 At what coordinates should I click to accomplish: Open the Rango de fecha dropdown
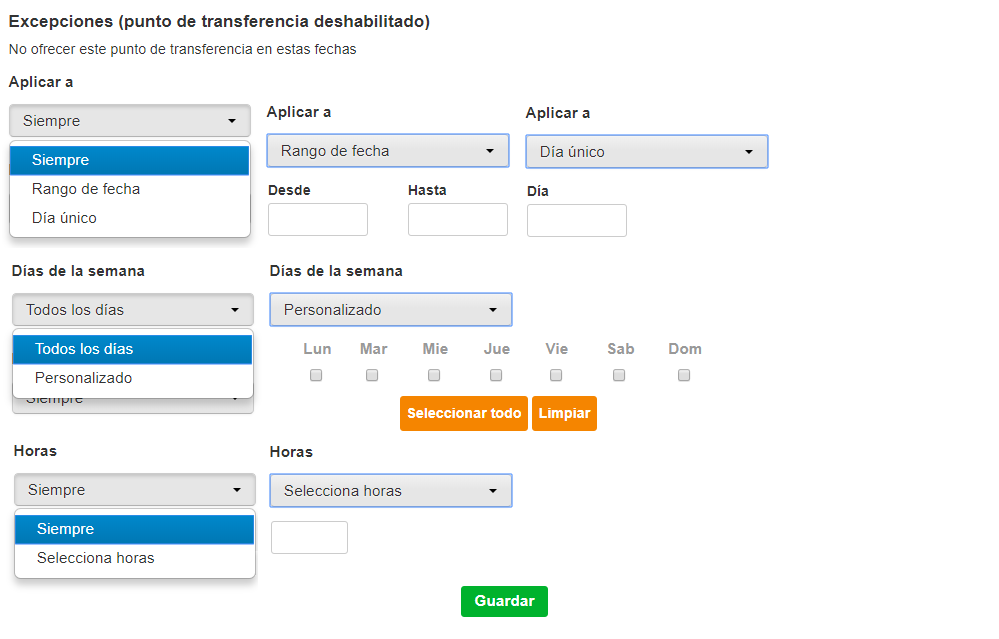(388, 151)
